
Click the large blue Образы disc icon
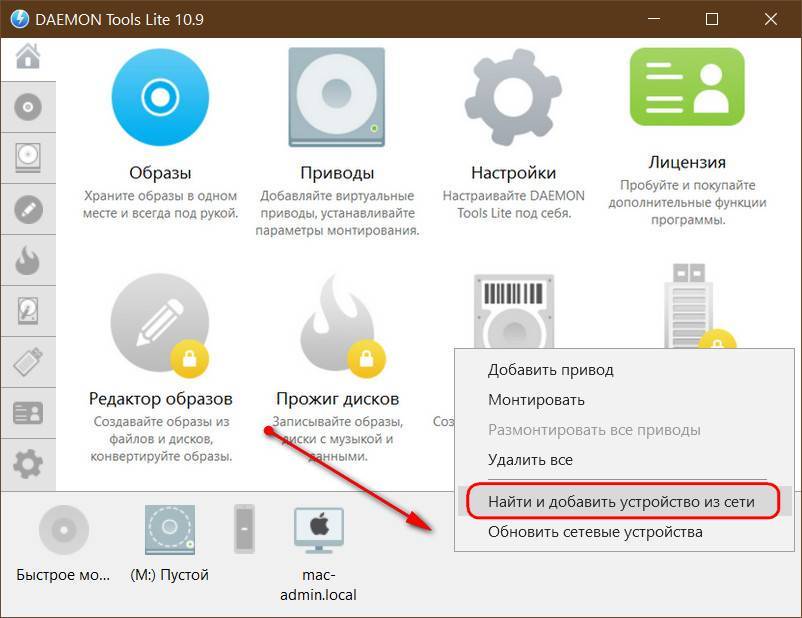[160, 97]
